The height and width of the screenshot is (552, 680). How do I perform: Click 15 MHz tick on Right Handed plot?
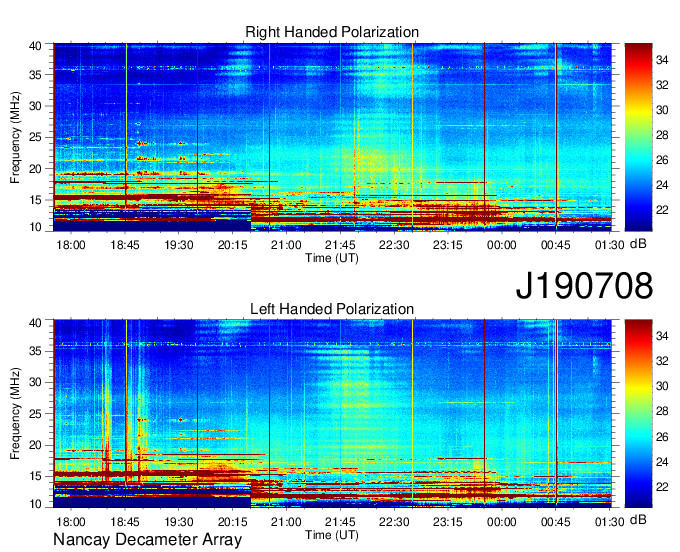point(35,200)
